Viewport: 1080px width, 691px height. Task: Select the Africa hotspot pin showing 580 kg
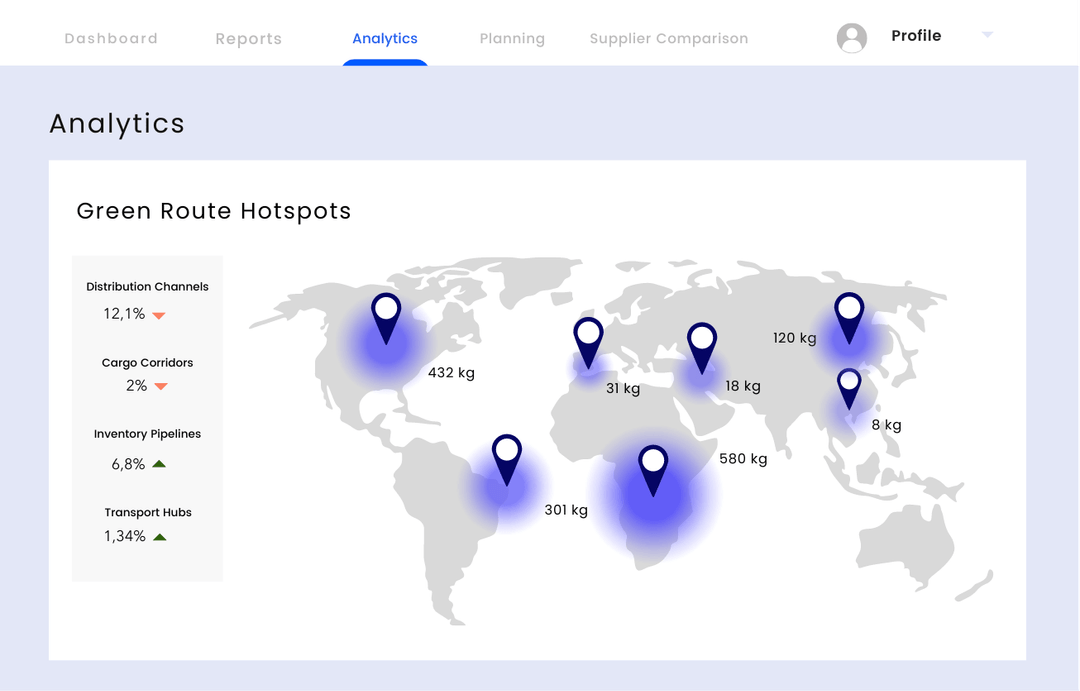coord(653,463)
